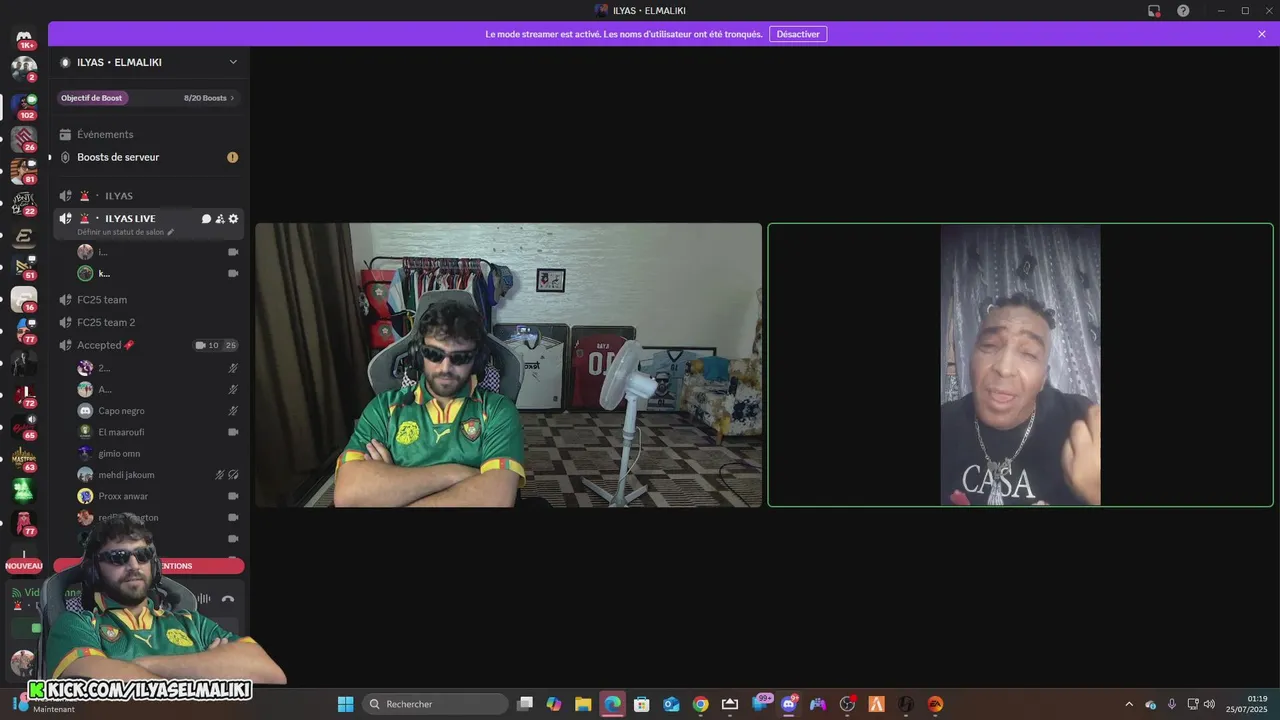The width and height of the screenshot is (1280, 720).
Task: Open chat icon for ILYAS LIVE channel
Action: click(x=206, y=219)
